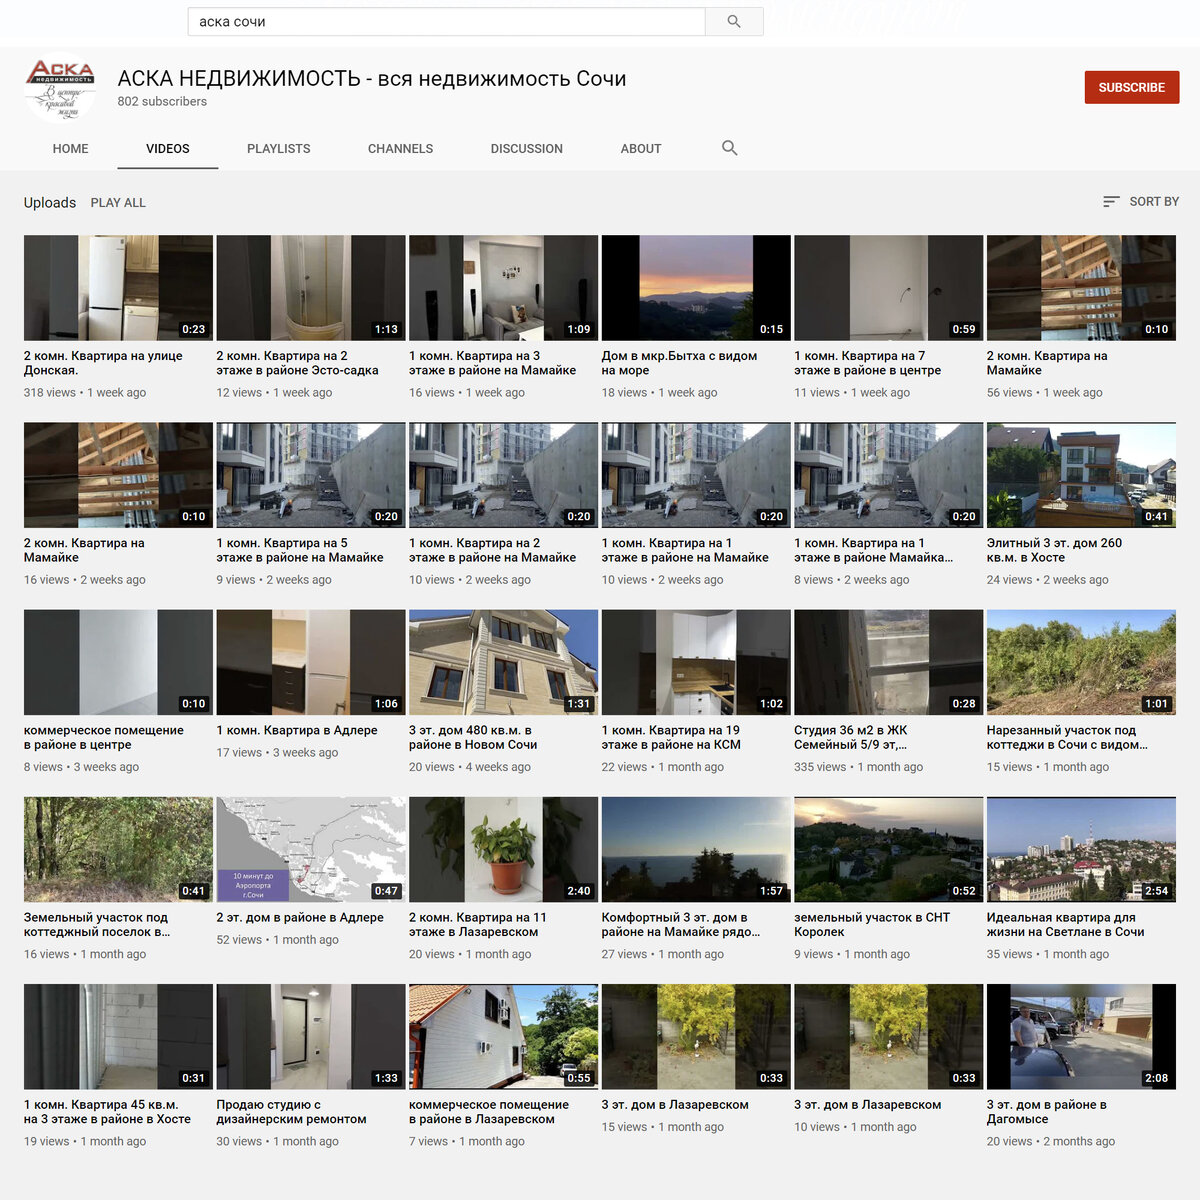
Task: Open the Sort By menu
Action: [x=1141, y=202]
